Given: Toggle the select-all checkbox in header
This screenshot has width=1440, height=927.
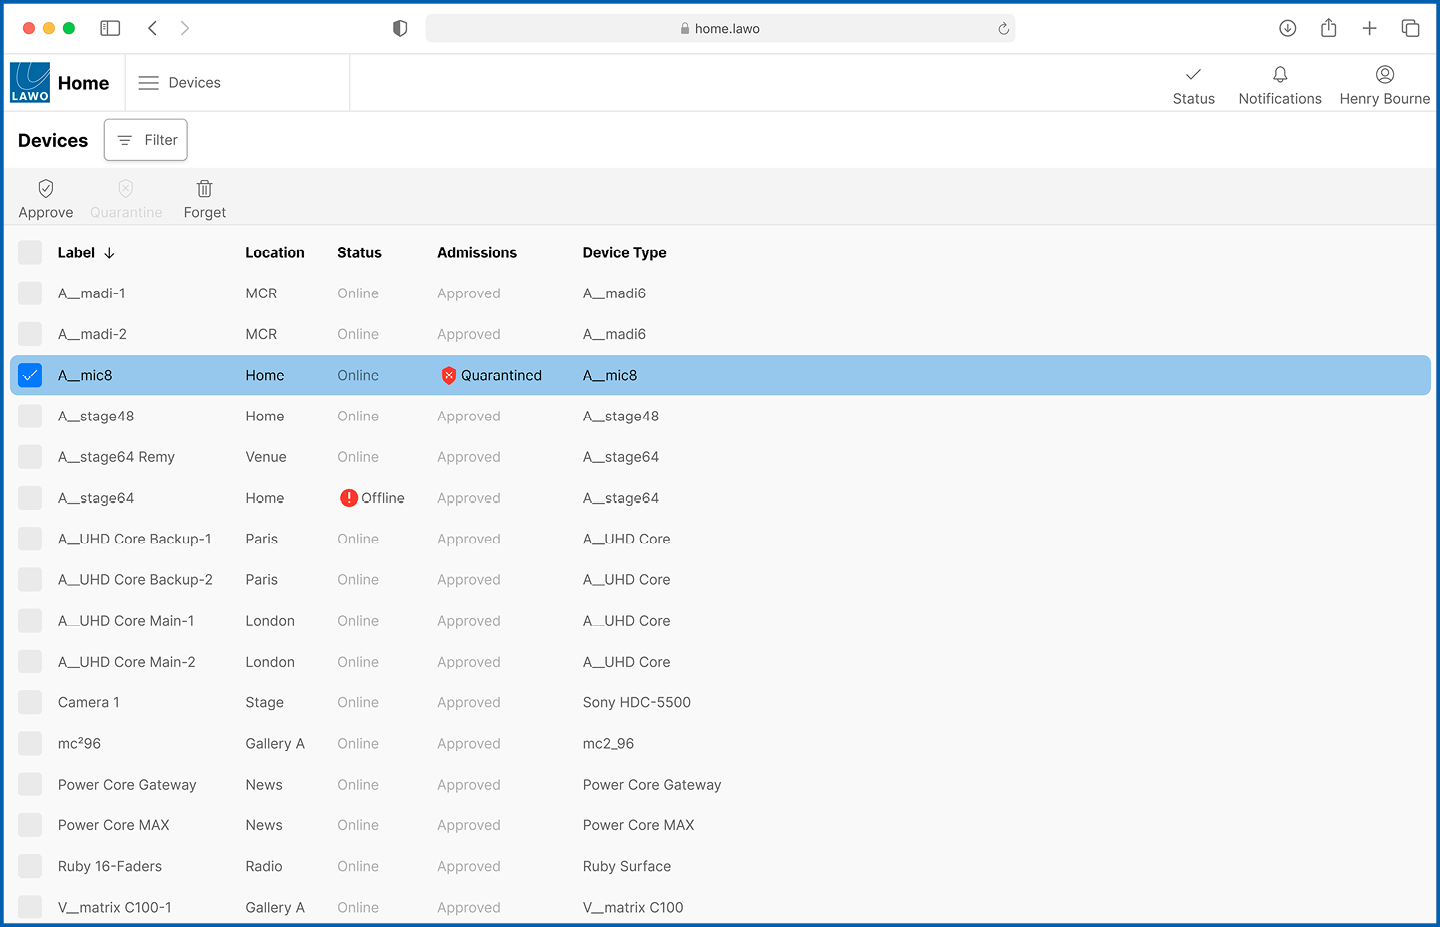Looking at the screenshot, I should click(x=30, y=252).
